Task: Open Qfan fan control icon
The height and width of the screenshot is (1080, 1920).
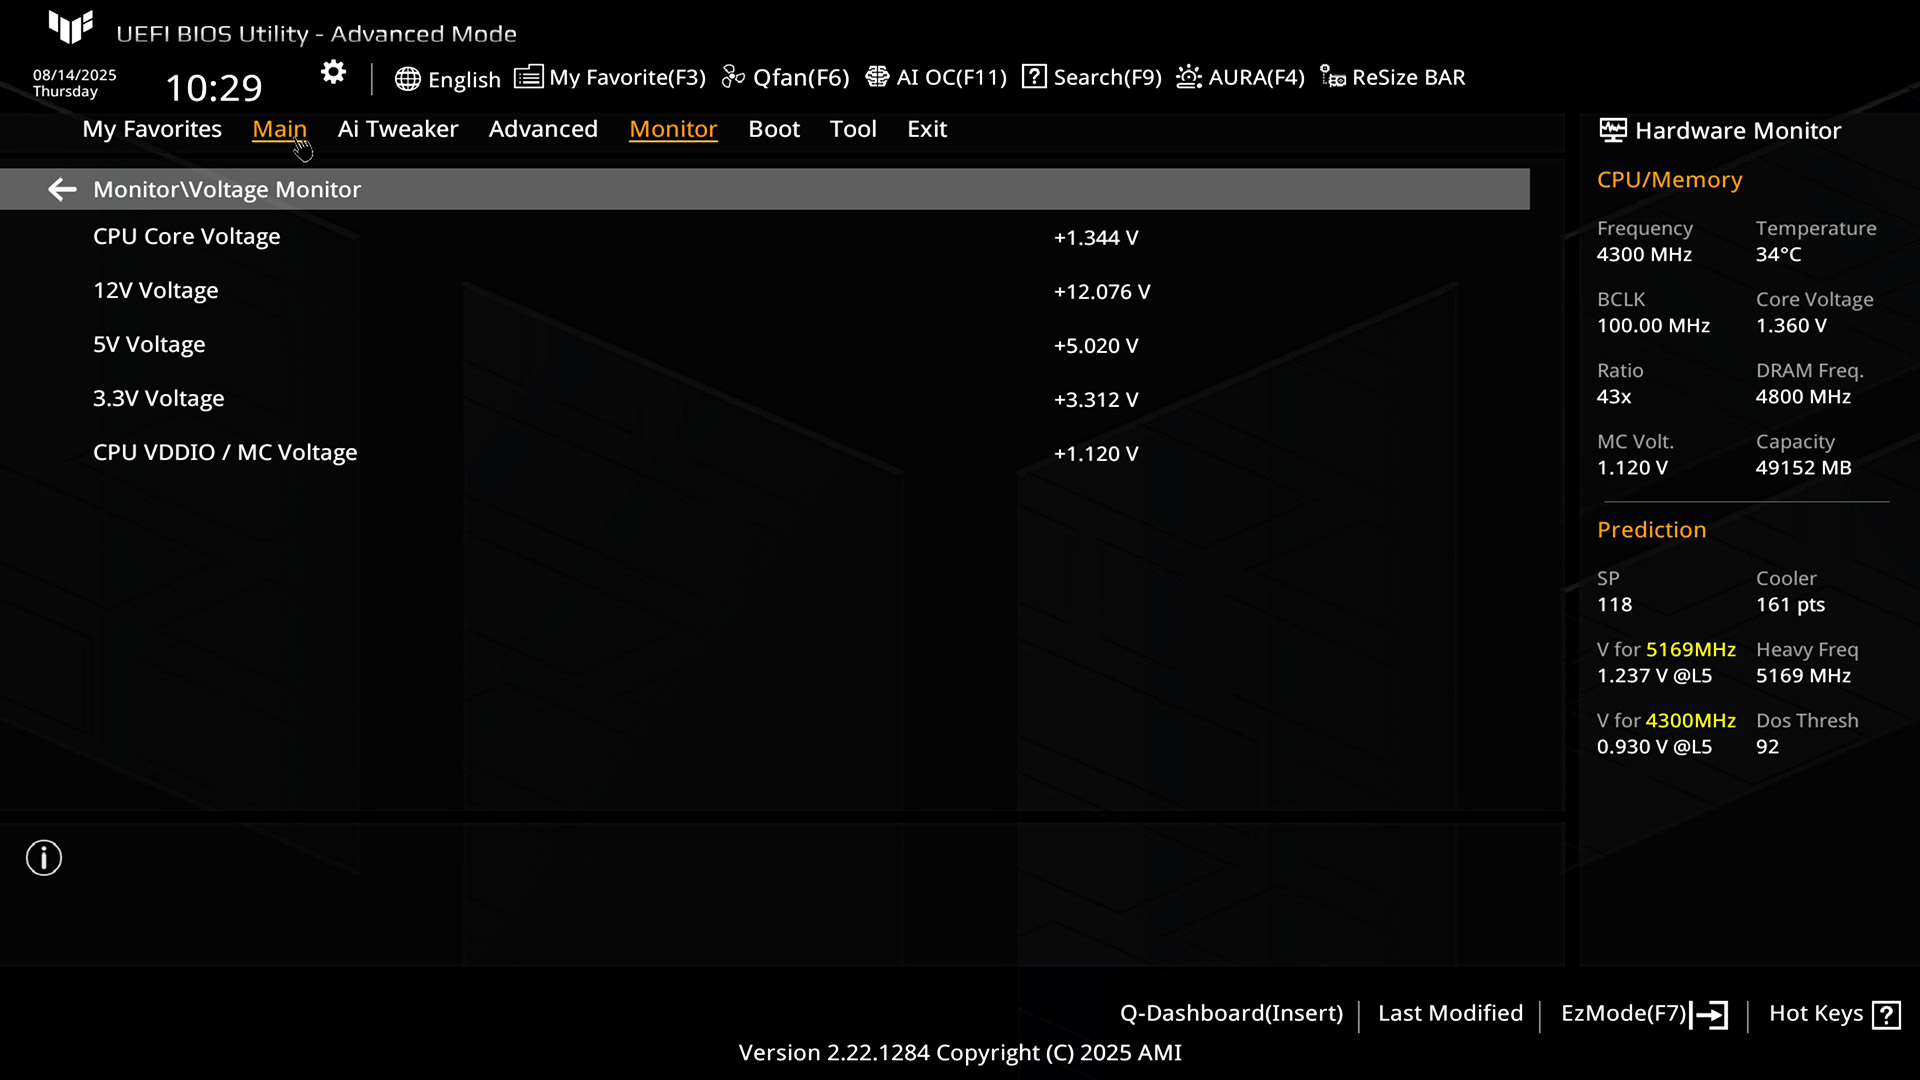Action: coord(733,77)
